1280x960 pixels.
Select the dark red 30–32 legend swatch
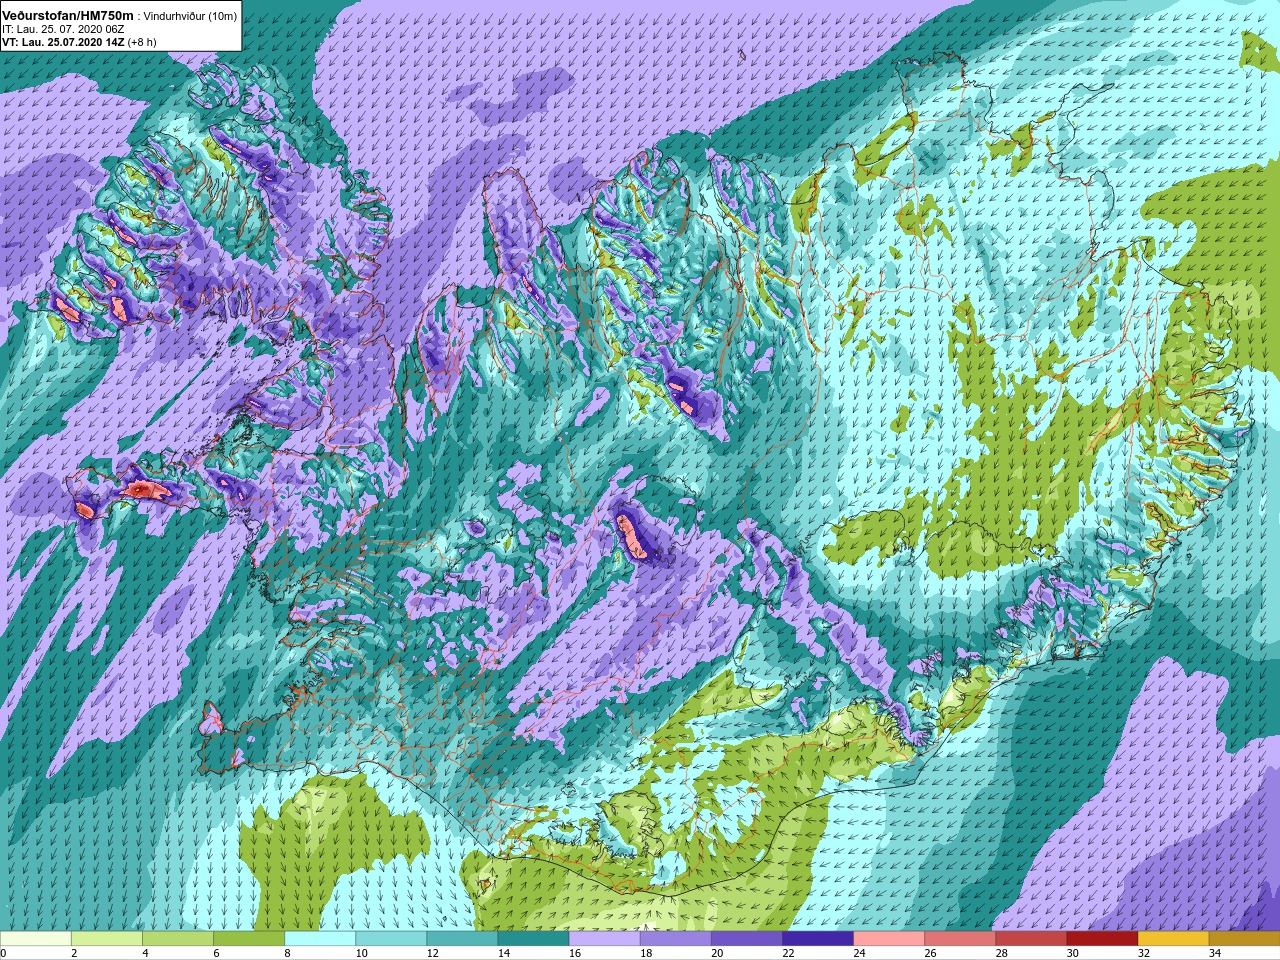click(x=1101, y=939)
